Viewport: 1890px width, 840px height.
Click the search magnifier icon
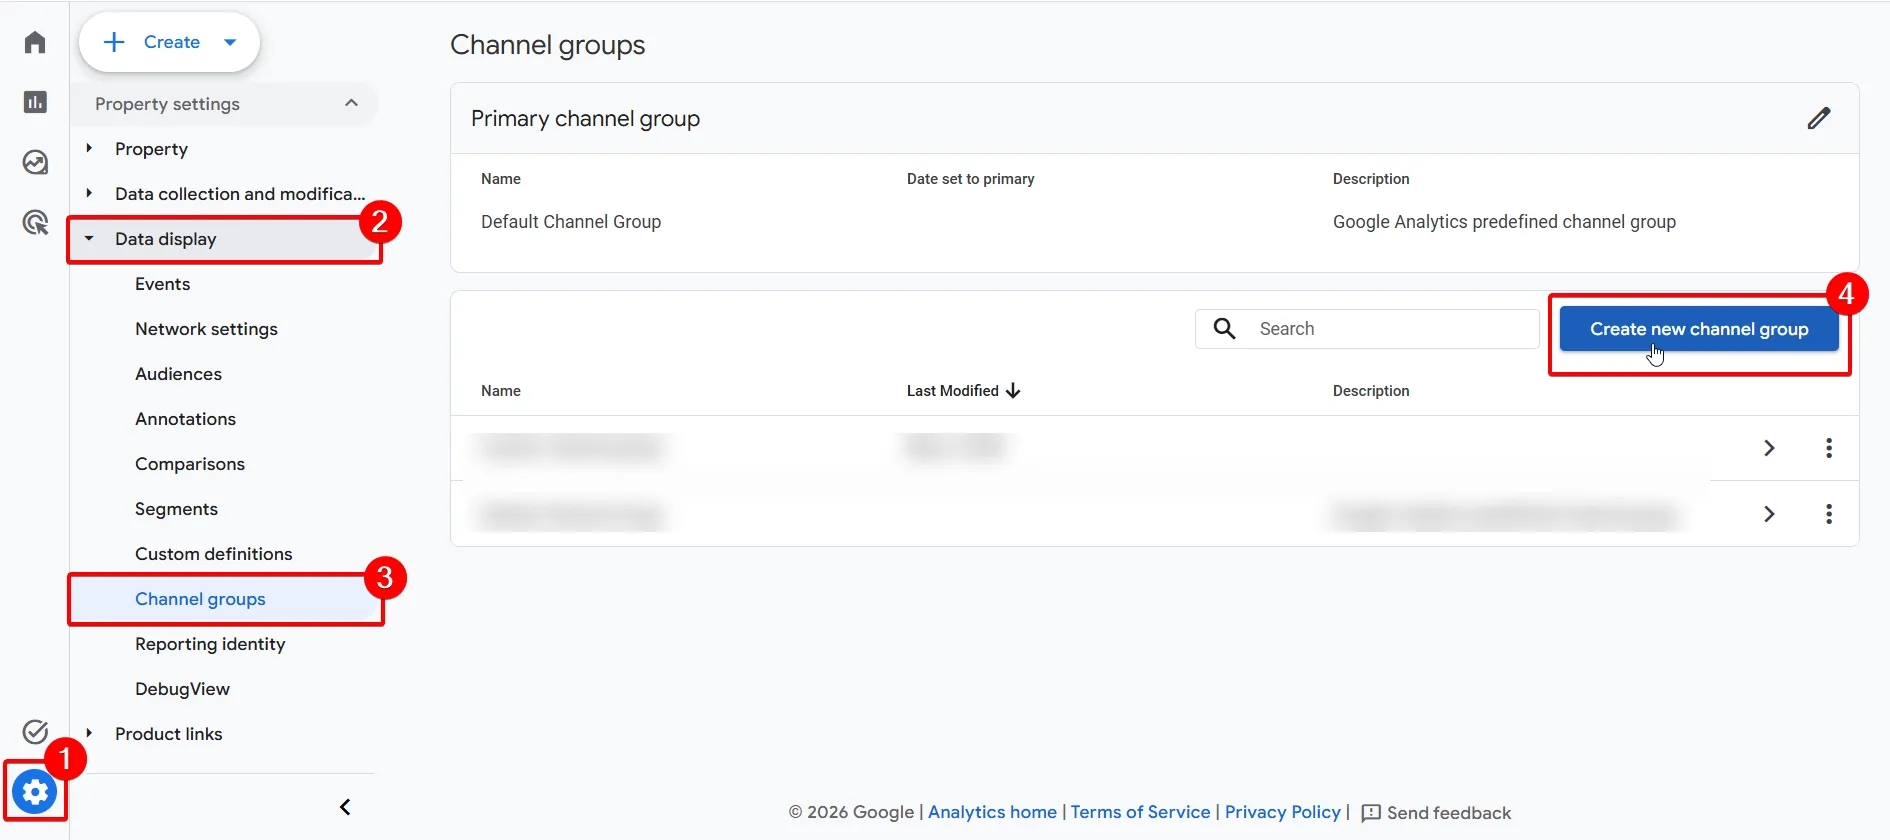1224,328
